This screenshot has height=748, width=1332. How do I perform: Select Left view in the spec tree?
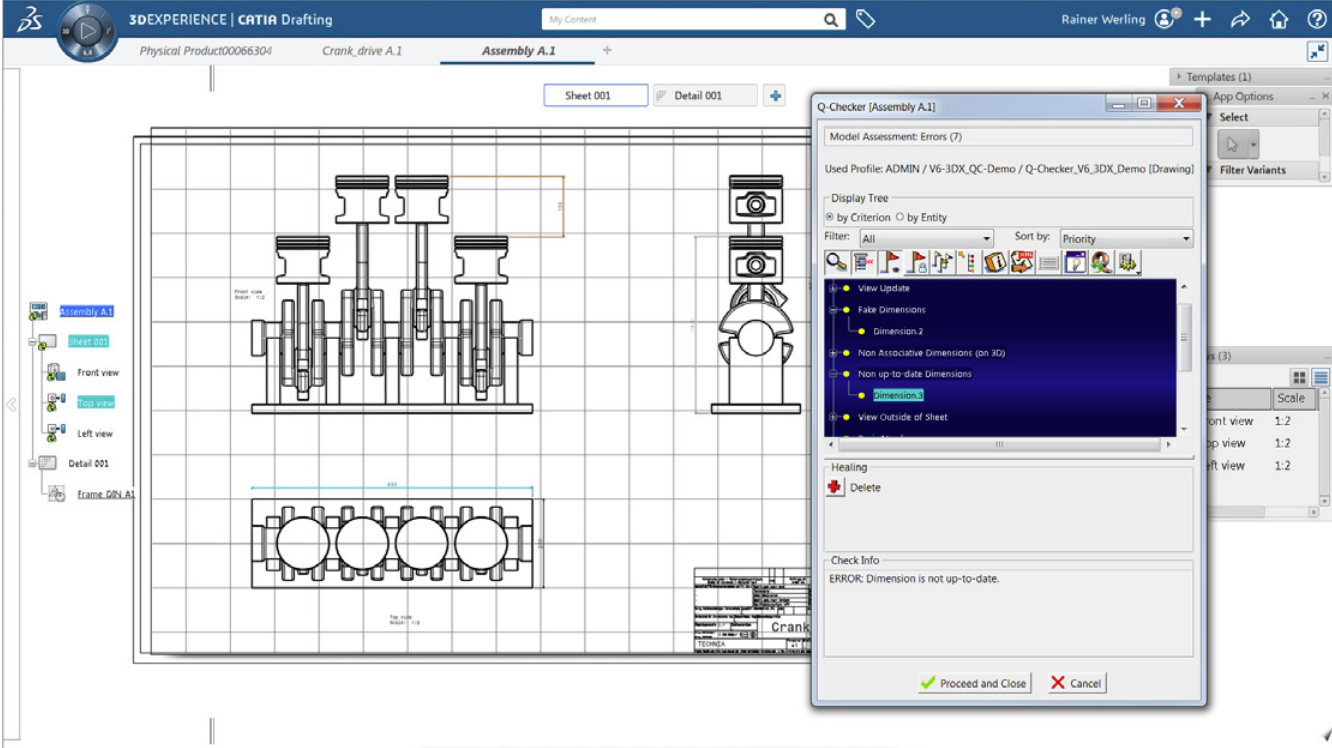coord(95,434)
